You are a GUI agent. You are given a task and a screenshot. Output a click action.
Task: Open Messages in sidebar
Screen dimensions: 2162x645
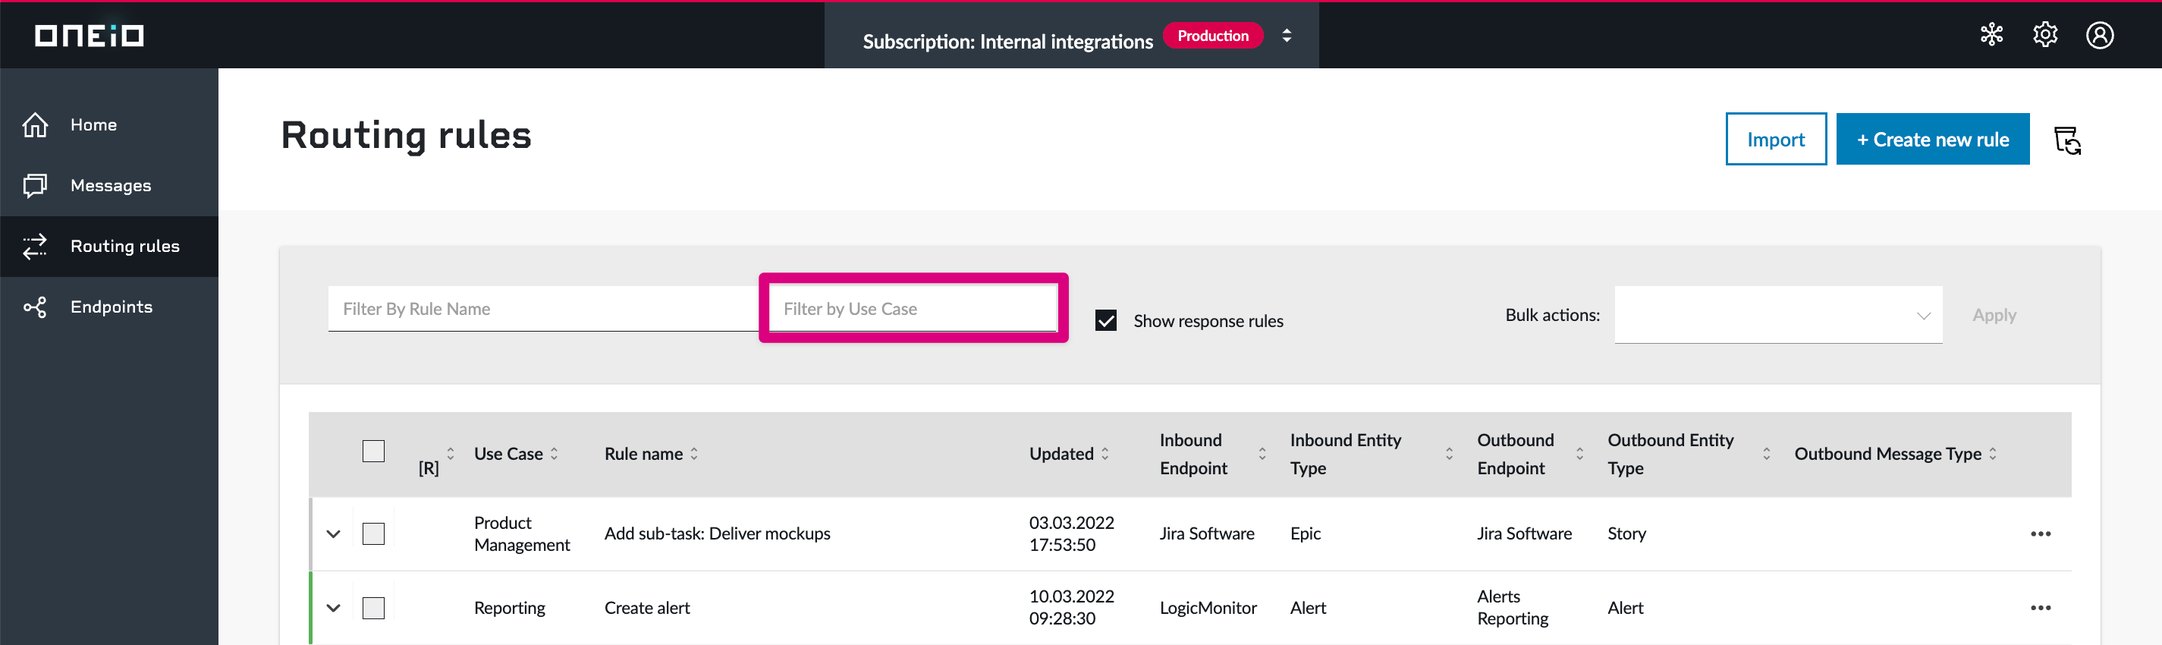(x=109, y=186)
